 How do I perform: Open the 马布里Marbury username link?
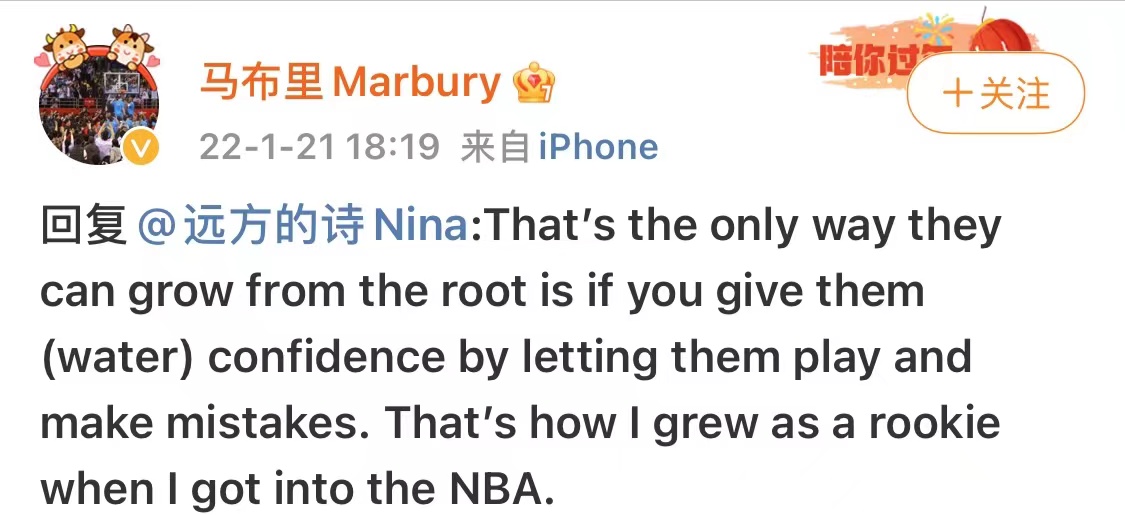pyautogui.click(x=349, y=82)
